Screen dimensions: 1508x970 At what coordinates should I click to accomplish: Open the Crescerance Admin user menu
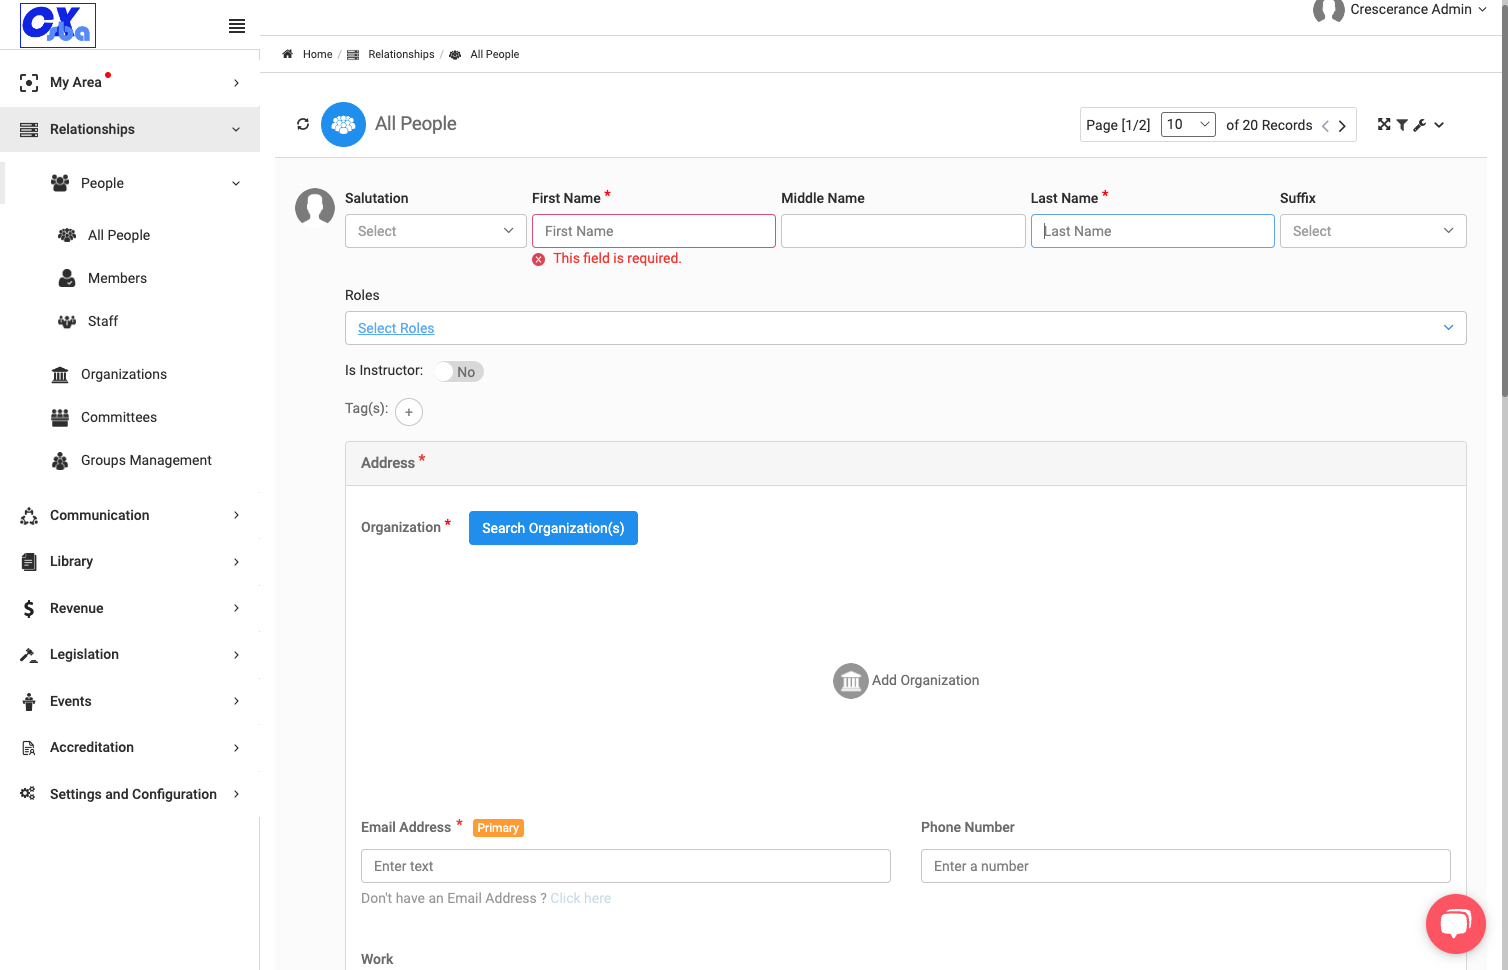(x=1400, y=10)
